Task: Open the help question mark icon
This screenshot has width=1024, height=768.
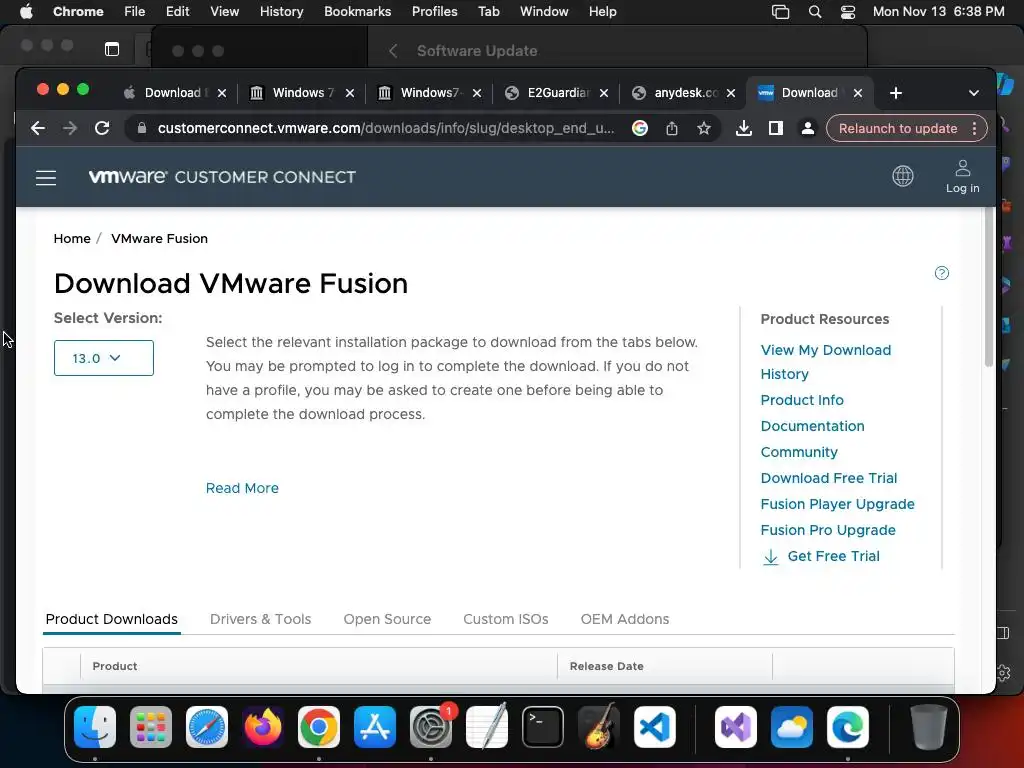Action: (x=942, y=273)
